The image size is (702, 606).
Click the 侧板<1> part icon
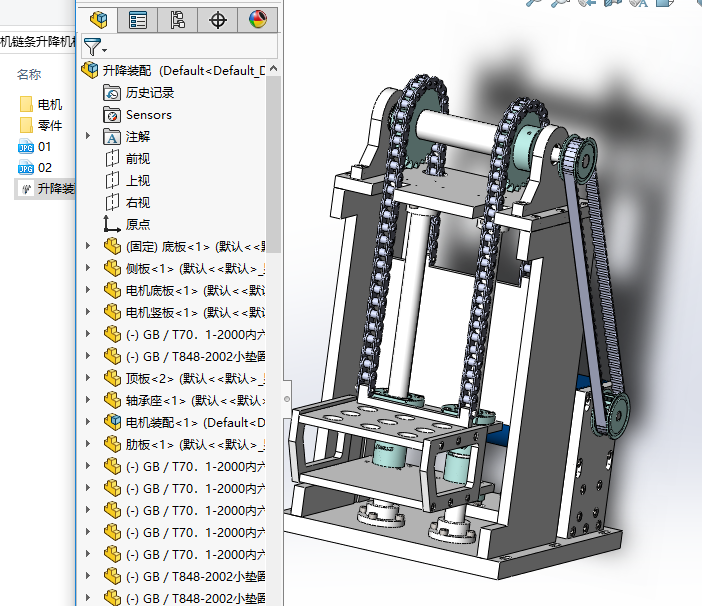point(112,269)
